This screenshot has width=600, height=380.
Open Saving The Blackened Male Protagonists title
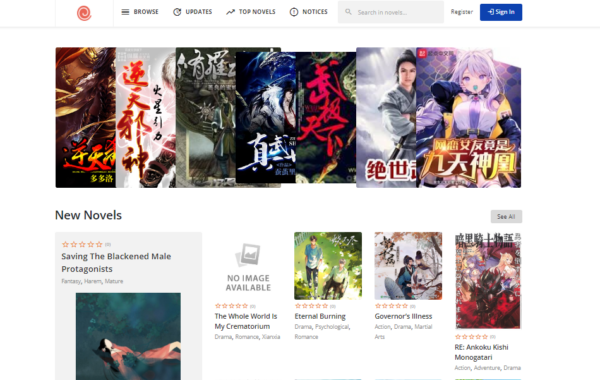116,263
